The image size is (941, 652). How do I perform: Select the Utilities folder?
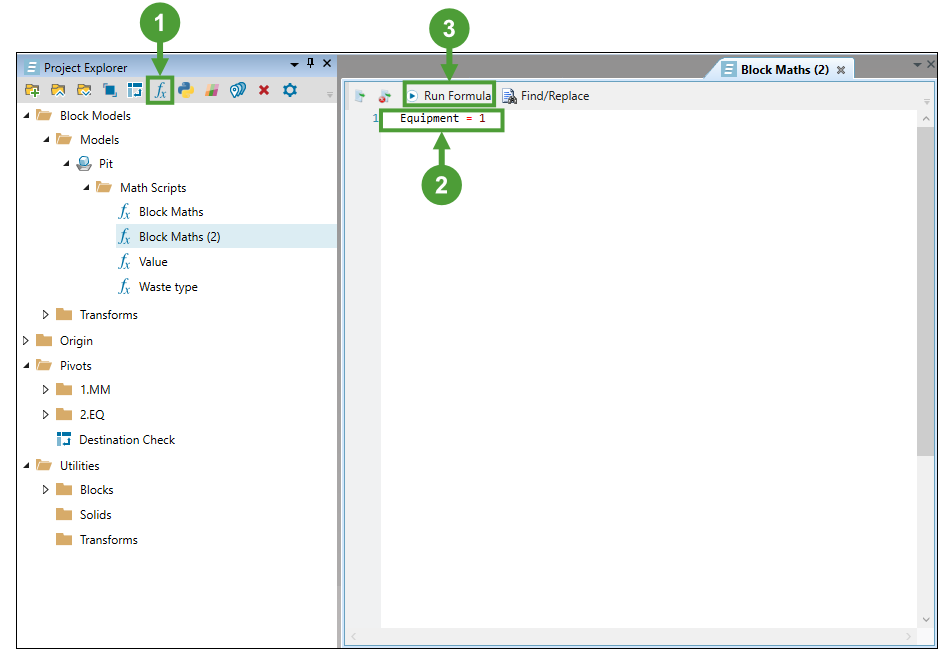79,465
